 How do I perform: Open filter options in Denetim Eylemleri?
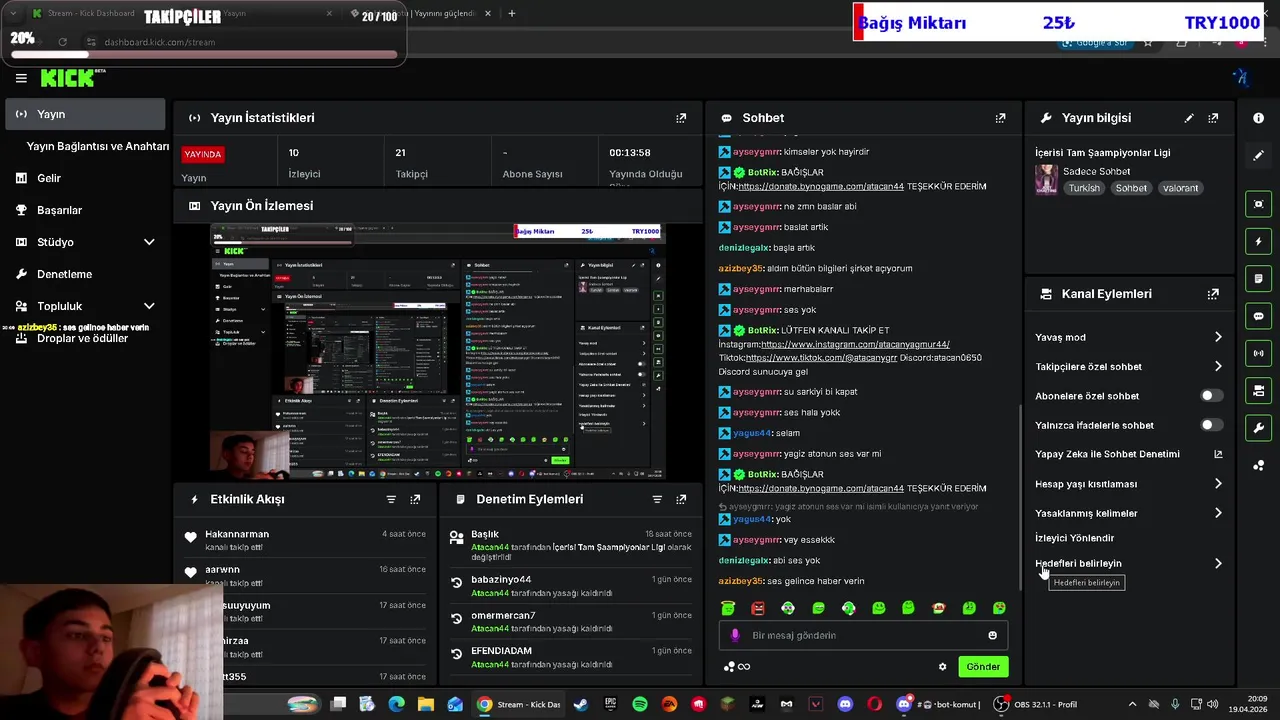pyautogui.click(x=657, y=499)
